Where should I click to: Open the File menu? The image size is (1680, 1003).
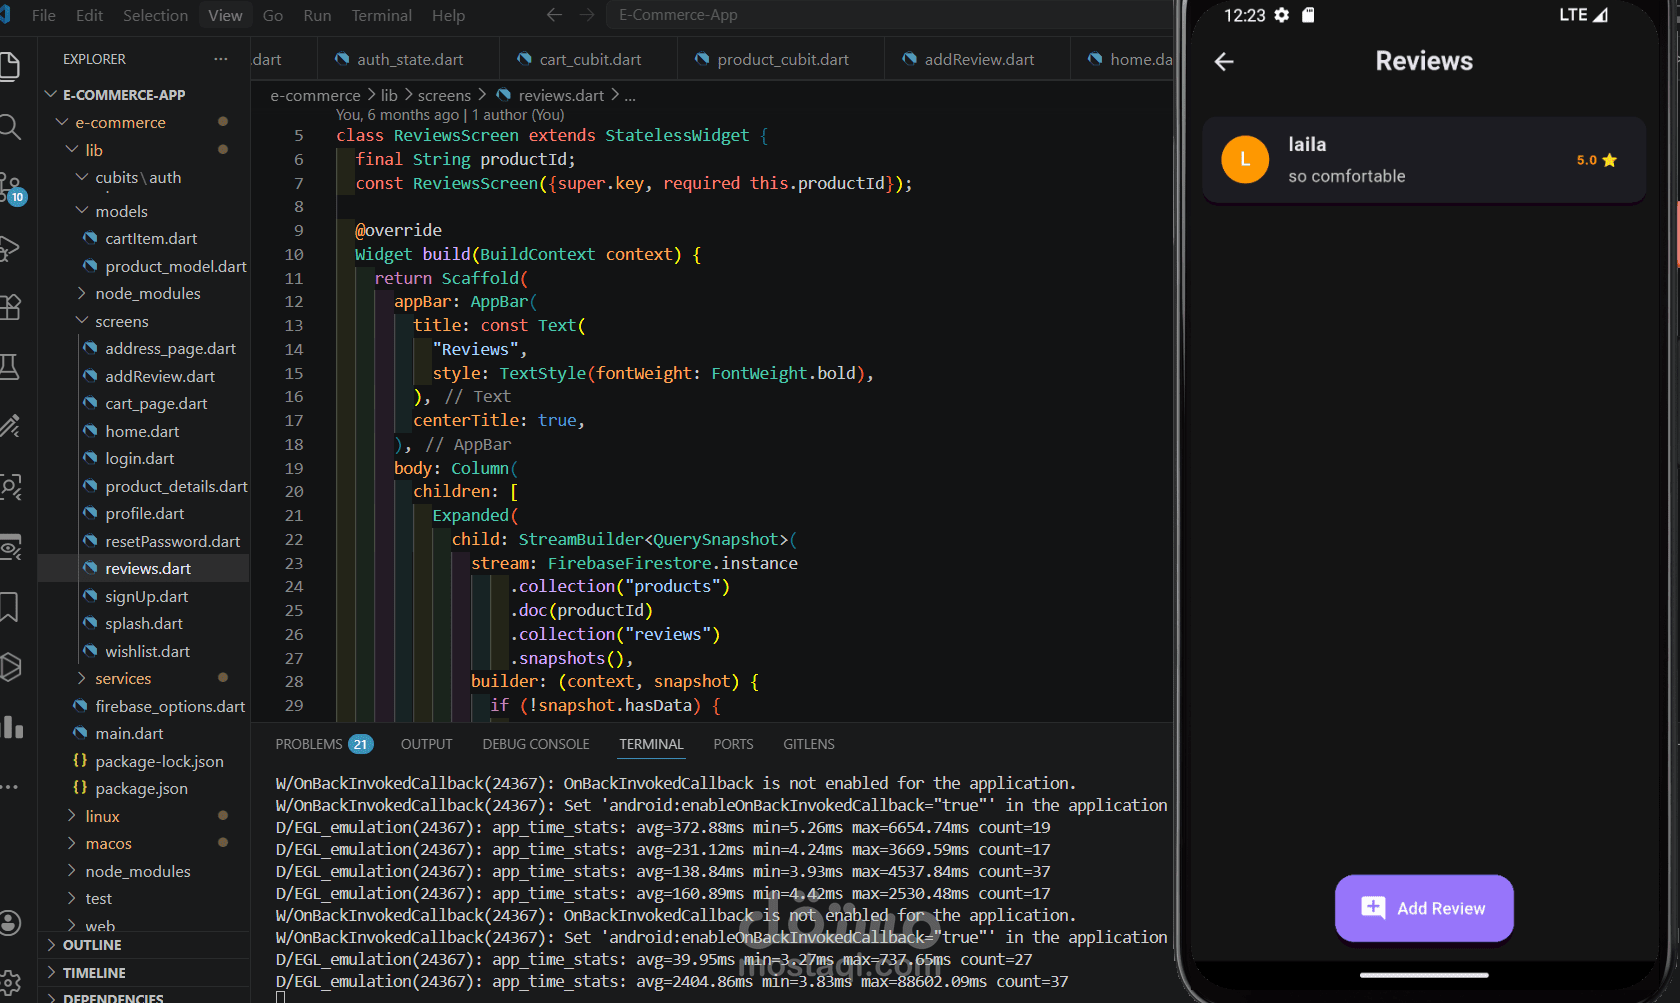pos(44,15)
